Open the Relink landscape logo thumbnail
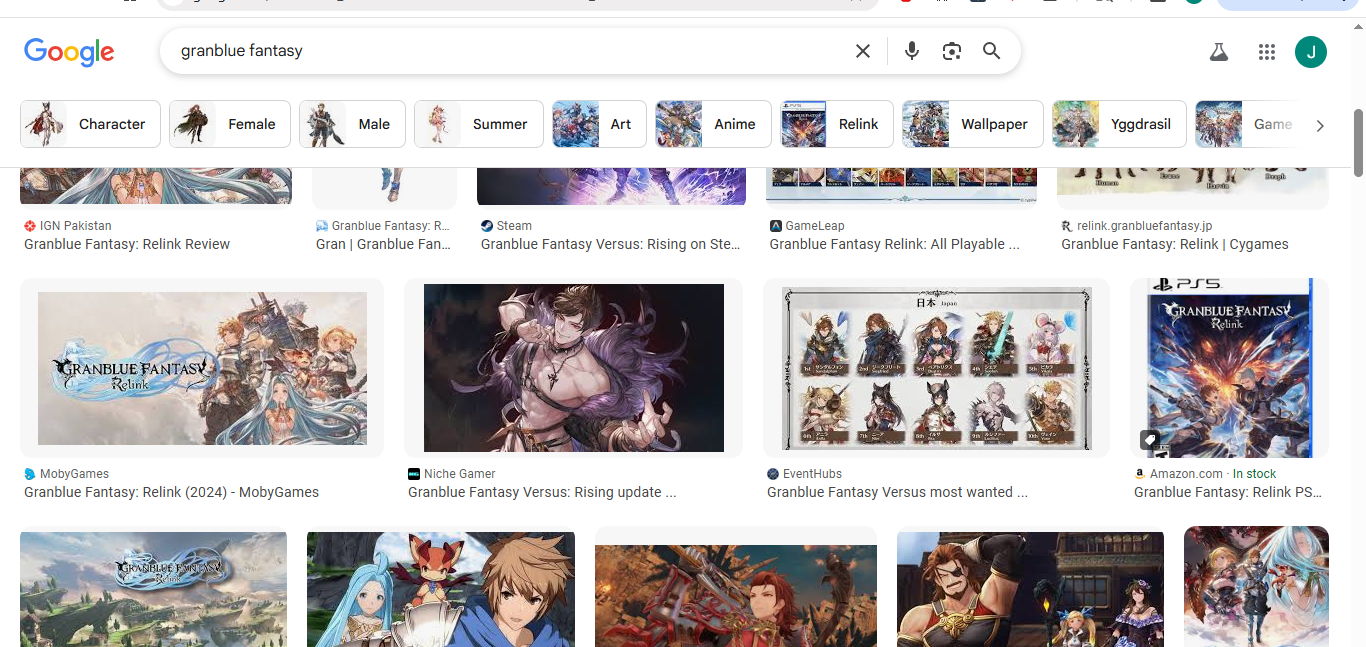Screen dimensions: 1366x647 point(153,589)
